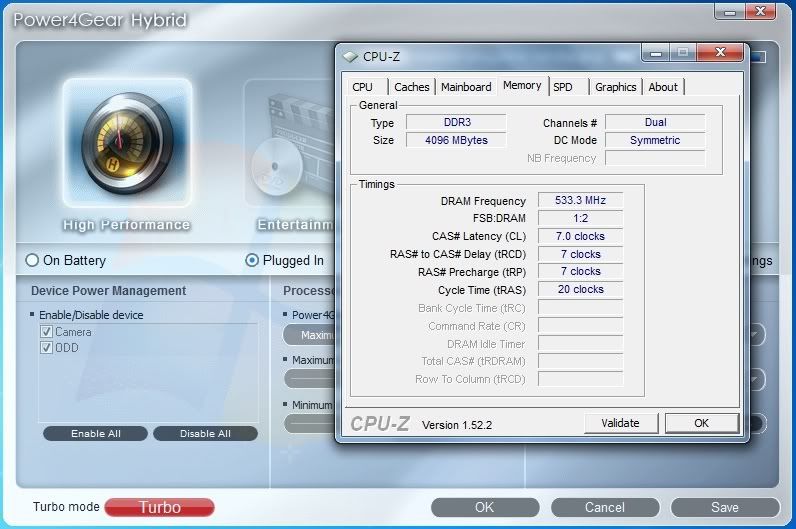Switch to the SPD tab in CPU-Z
Image resolution: width=796 pixels, height=529 pixels.
(563, 87)
